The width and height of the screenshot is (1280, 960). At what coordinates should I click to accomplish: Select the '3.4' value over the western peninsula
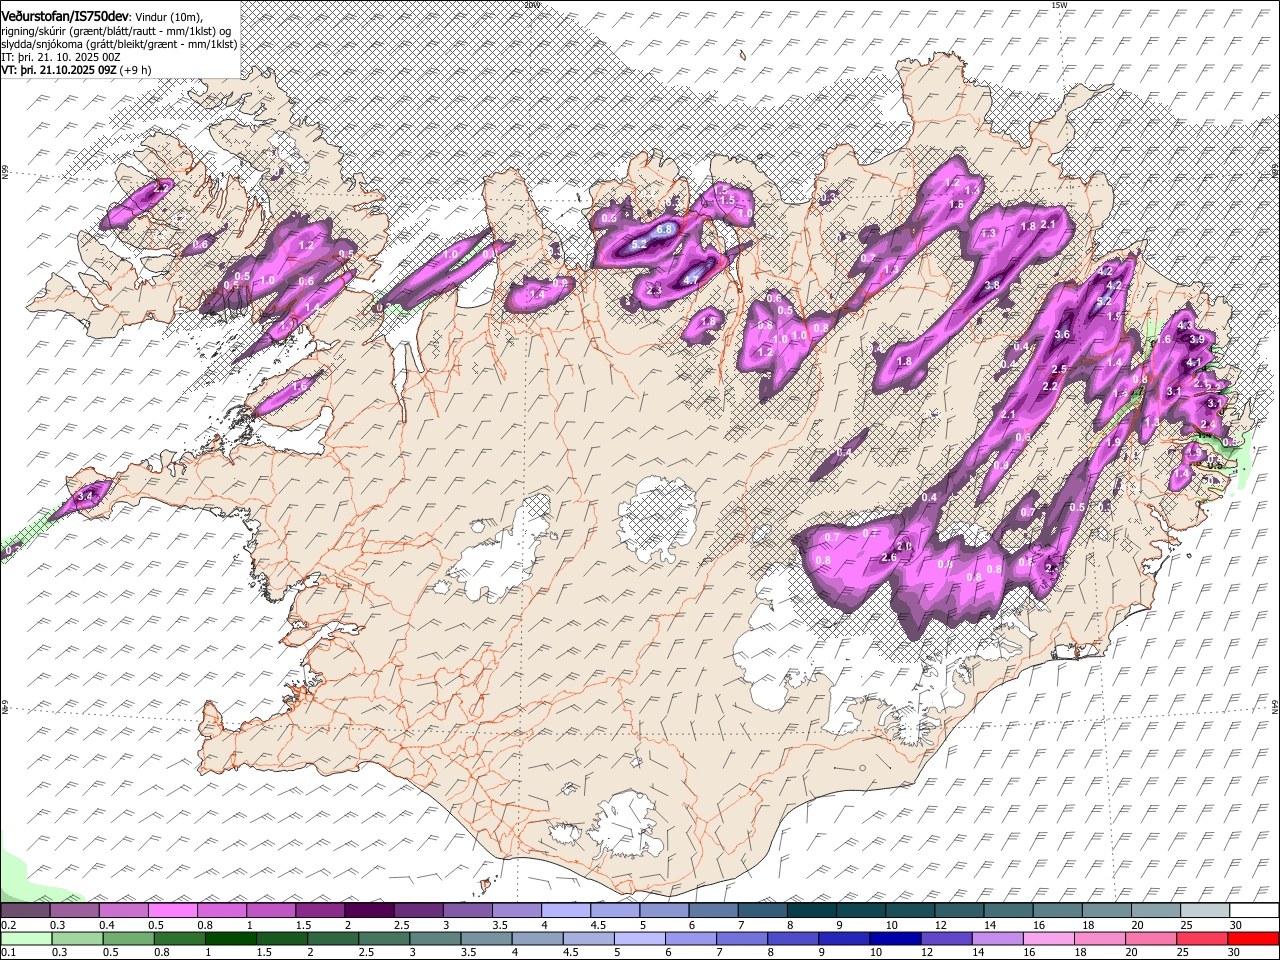[85, 495]
